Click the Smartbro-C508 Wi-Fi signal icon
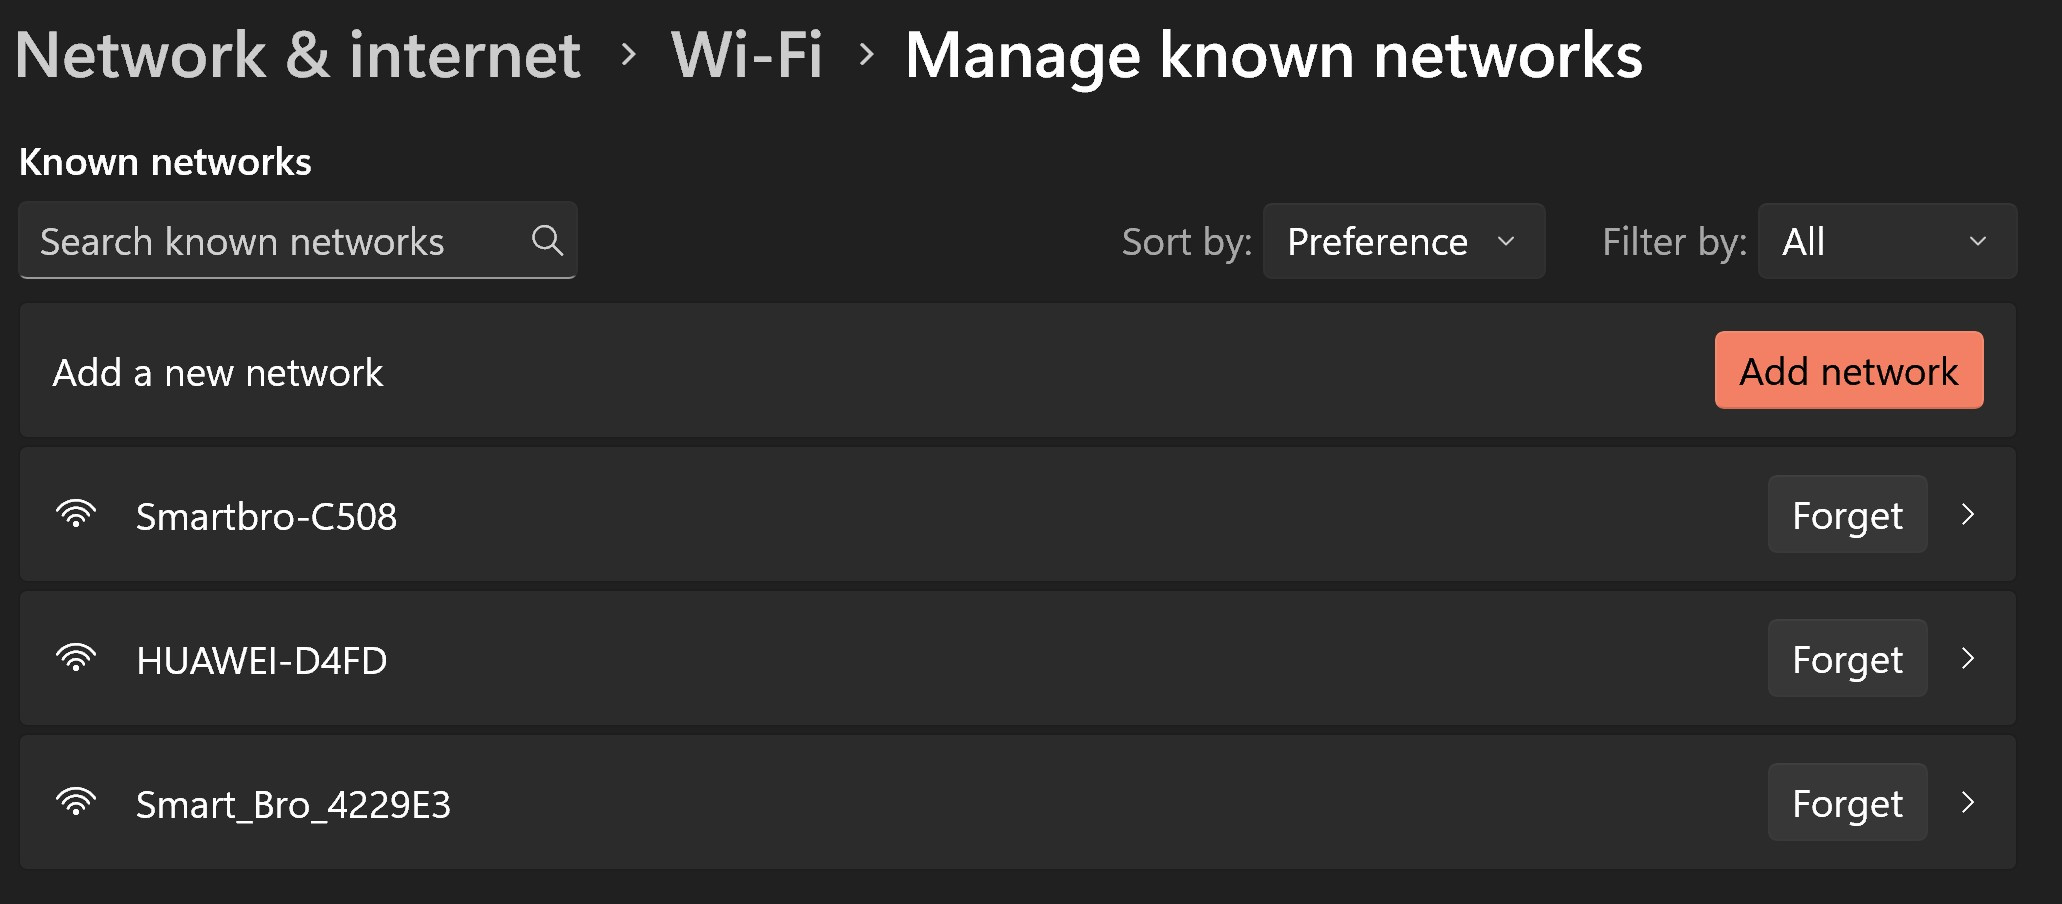The height and width of the screenshot is (904, 2062). click(x=76, y=514)
